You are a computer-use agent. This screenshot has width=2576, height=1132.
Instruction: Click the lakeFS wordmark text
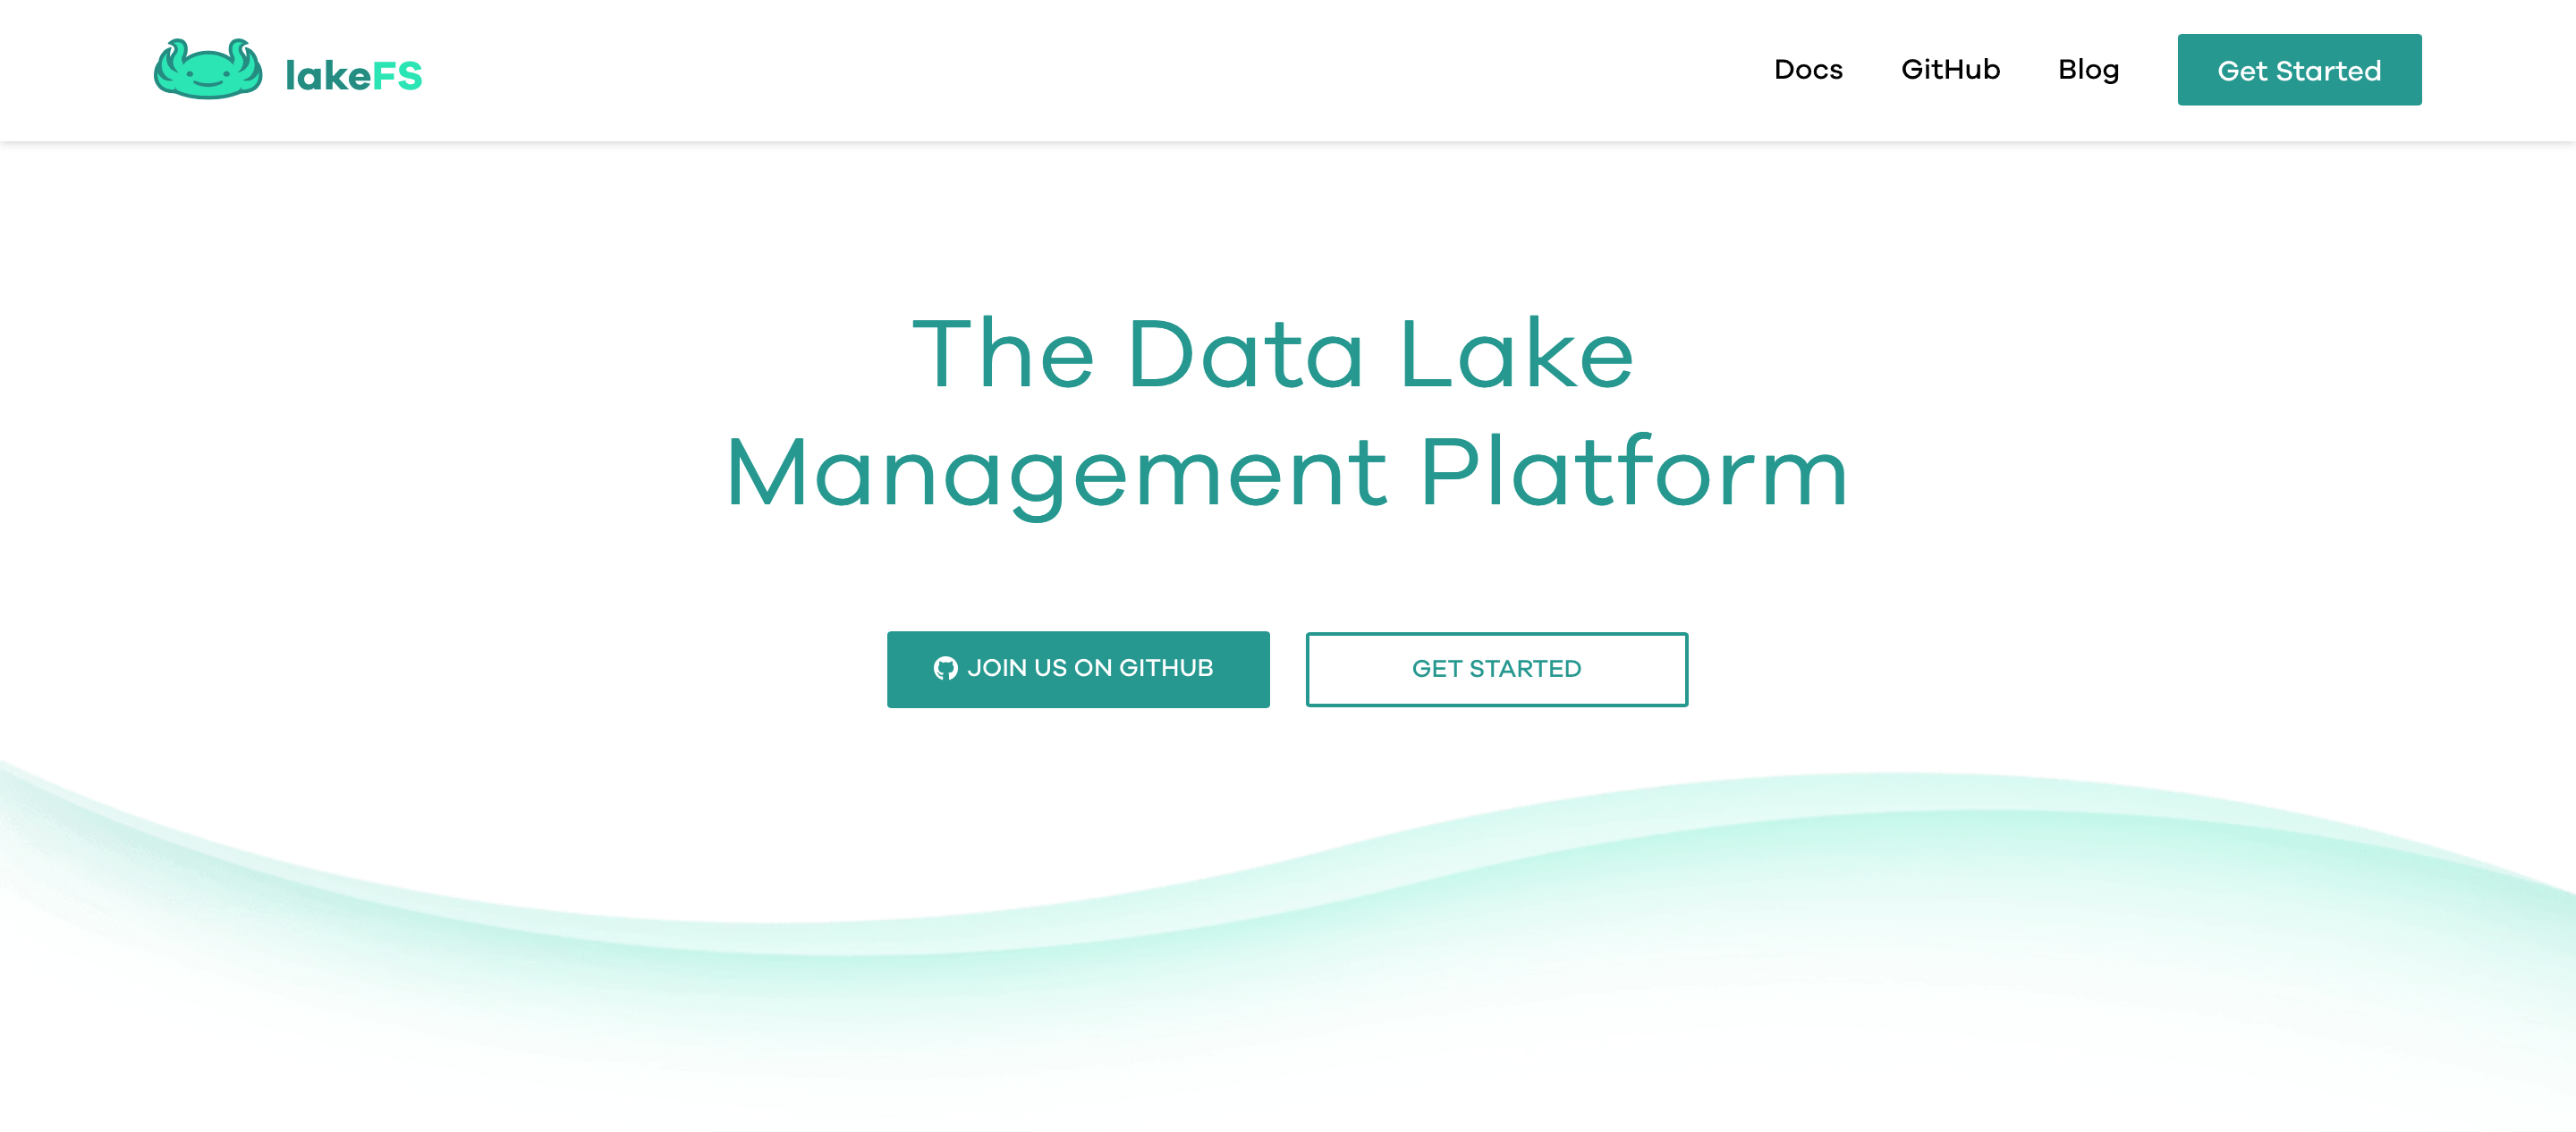(x=354, y=75)
